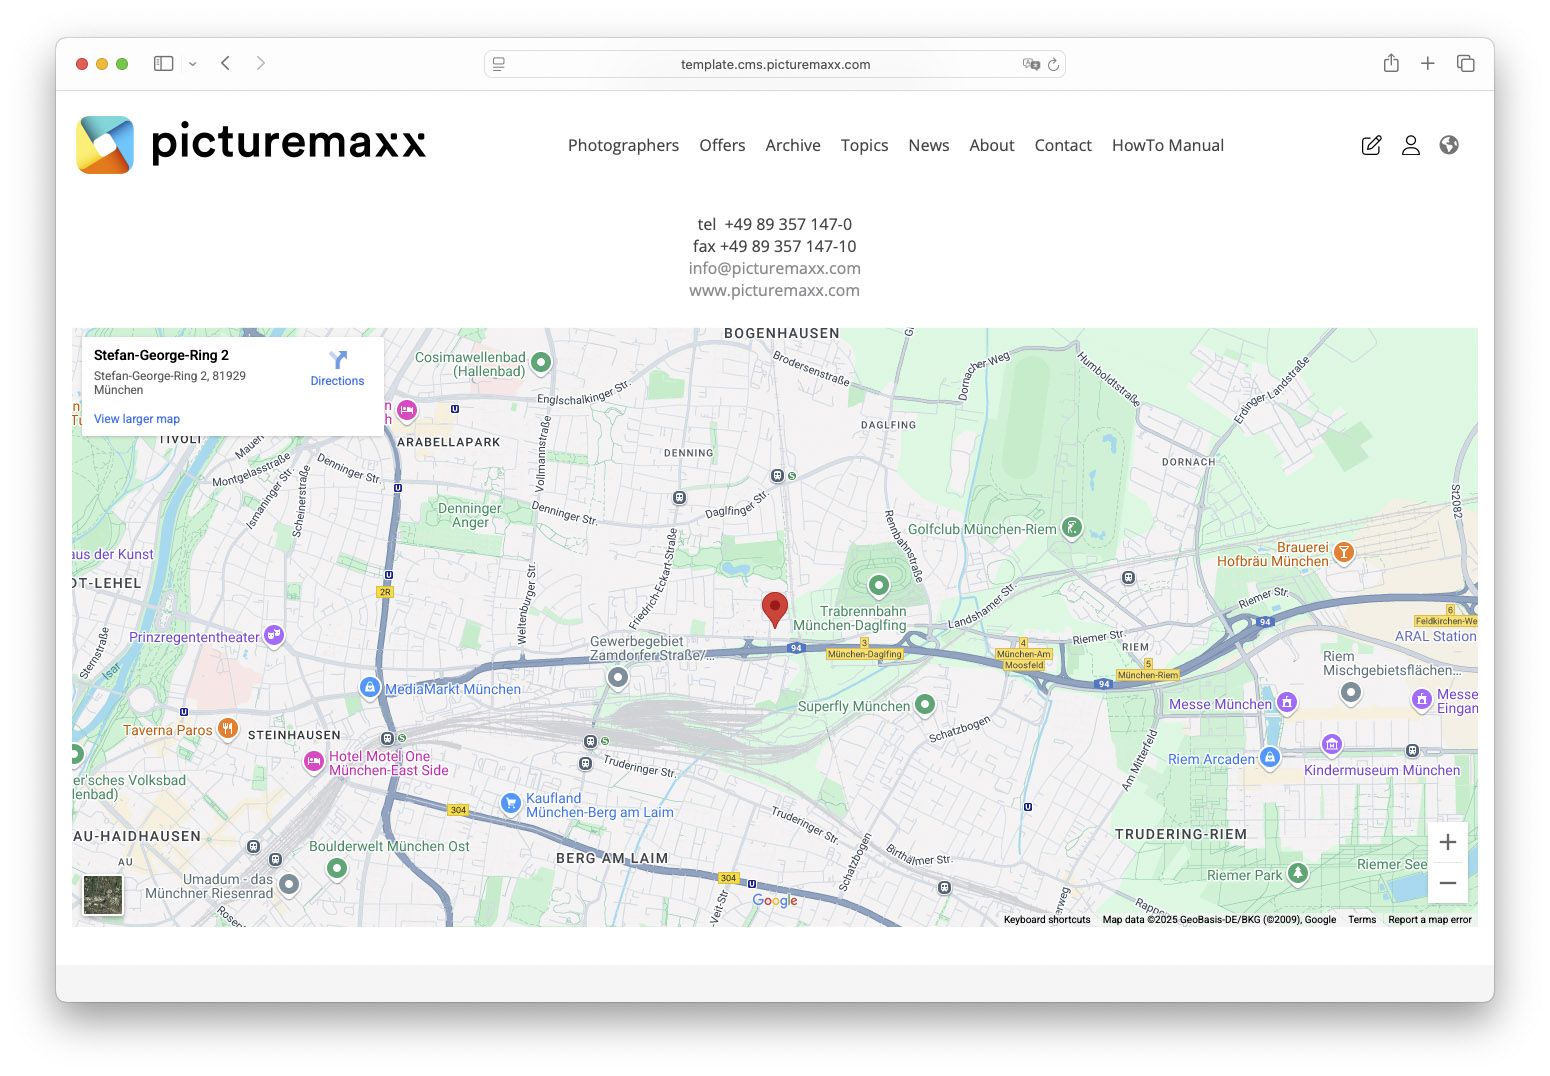This screenshot has height=1076, width=1550.
Task: Click the address bar showing template.cms.picturemaxx.com
Action: point(775,64)
